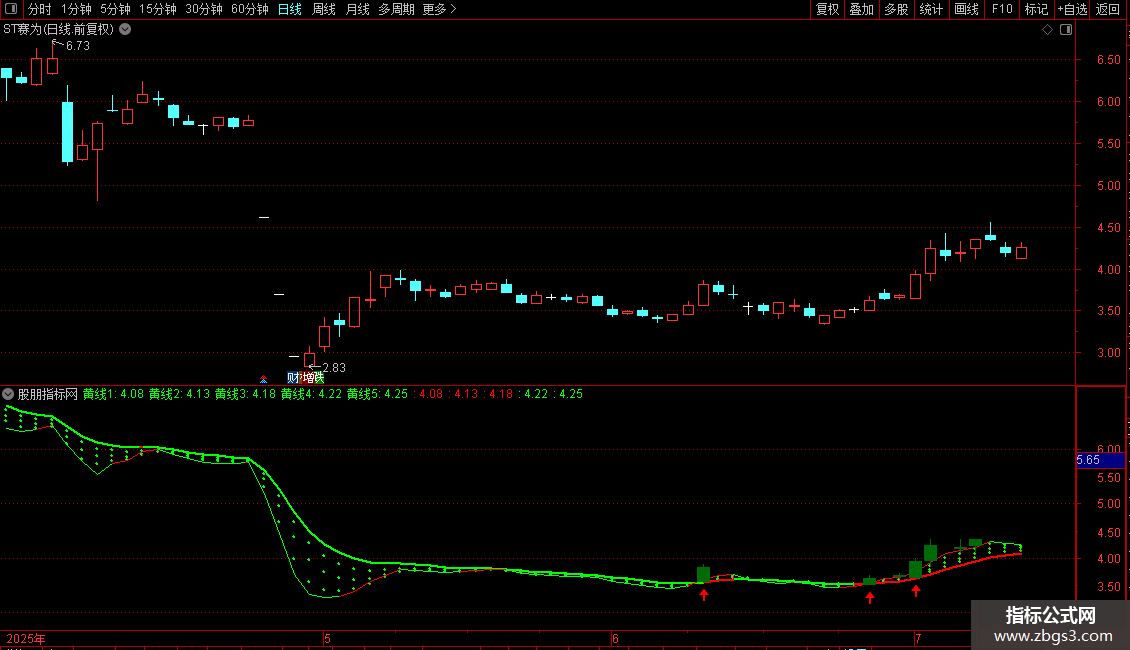This screenshot has width=1130, height=650.
Task: Click the 2.83 low price label
Action: tap(333, 368)
